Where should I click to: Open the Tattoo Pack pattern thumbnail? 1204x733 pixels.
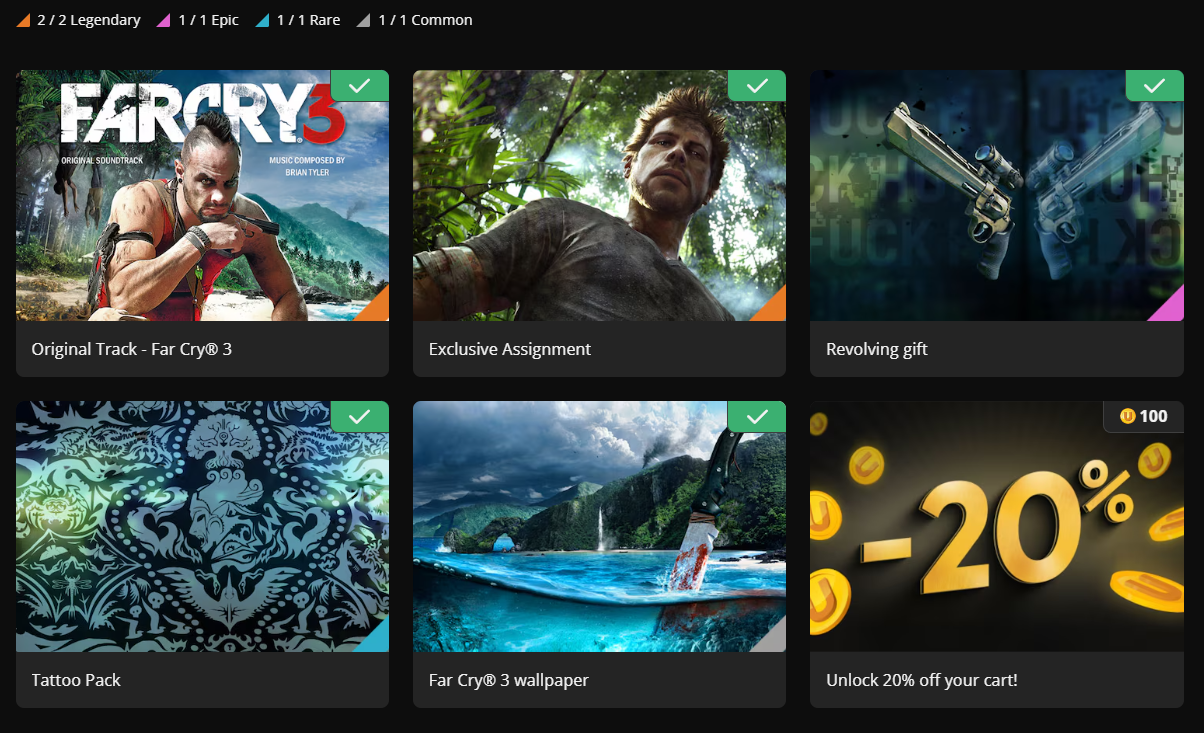tap(202, 527)
